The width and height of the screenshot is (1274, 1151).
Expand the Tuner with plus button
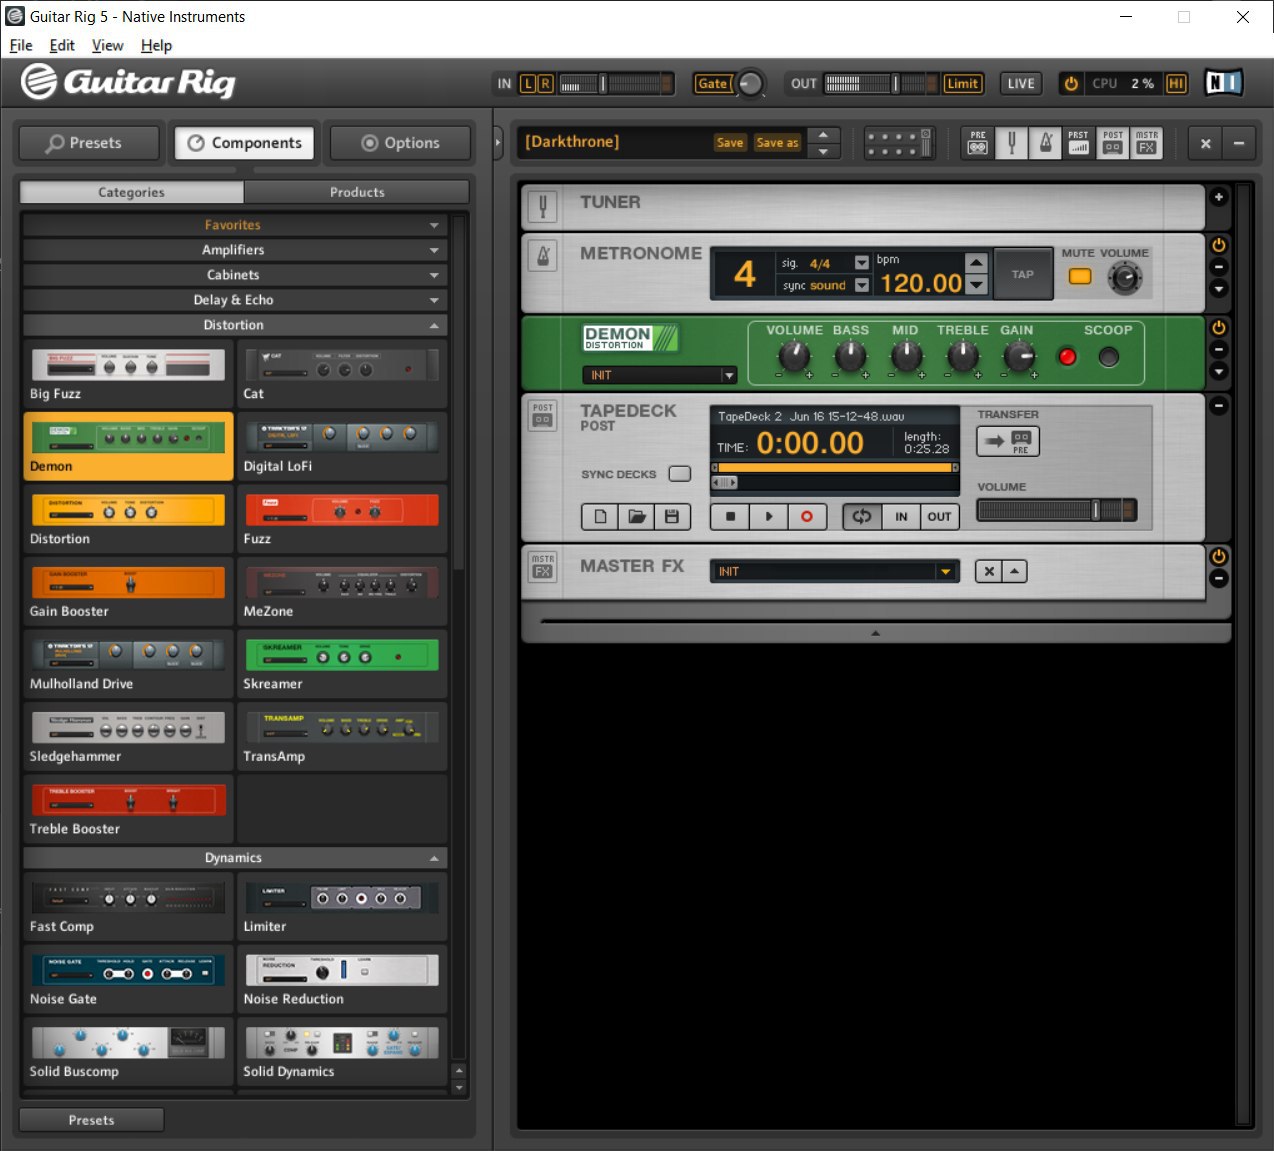[x=1218, y=197]
